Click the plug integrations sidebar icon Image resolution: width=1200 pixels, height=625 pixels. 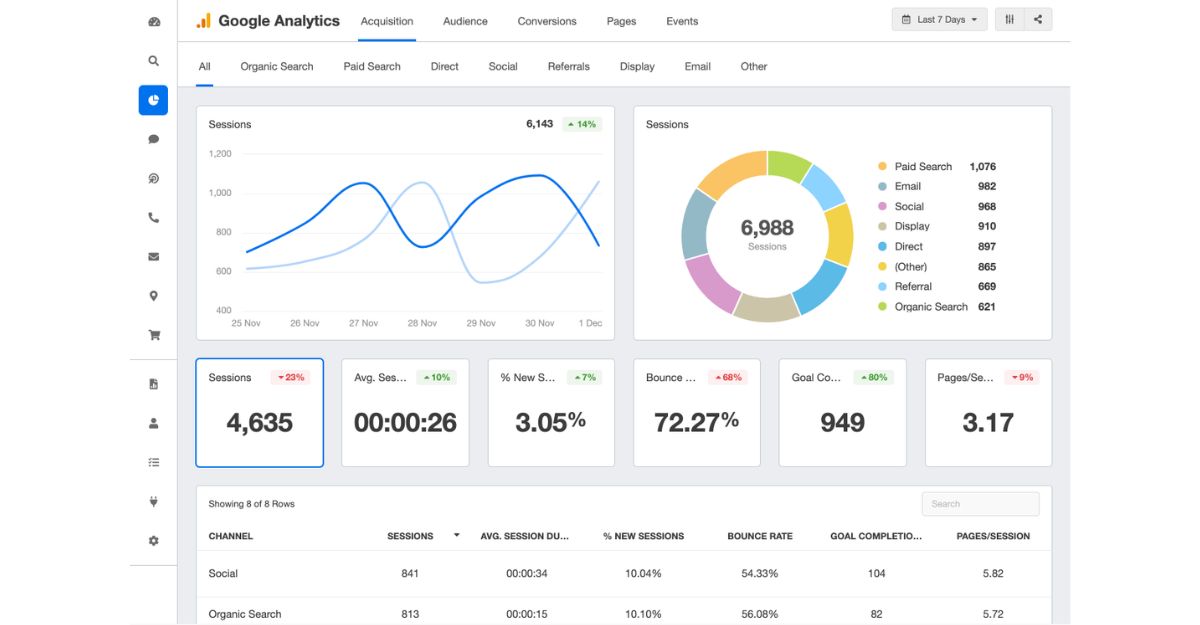click(153, 502)
